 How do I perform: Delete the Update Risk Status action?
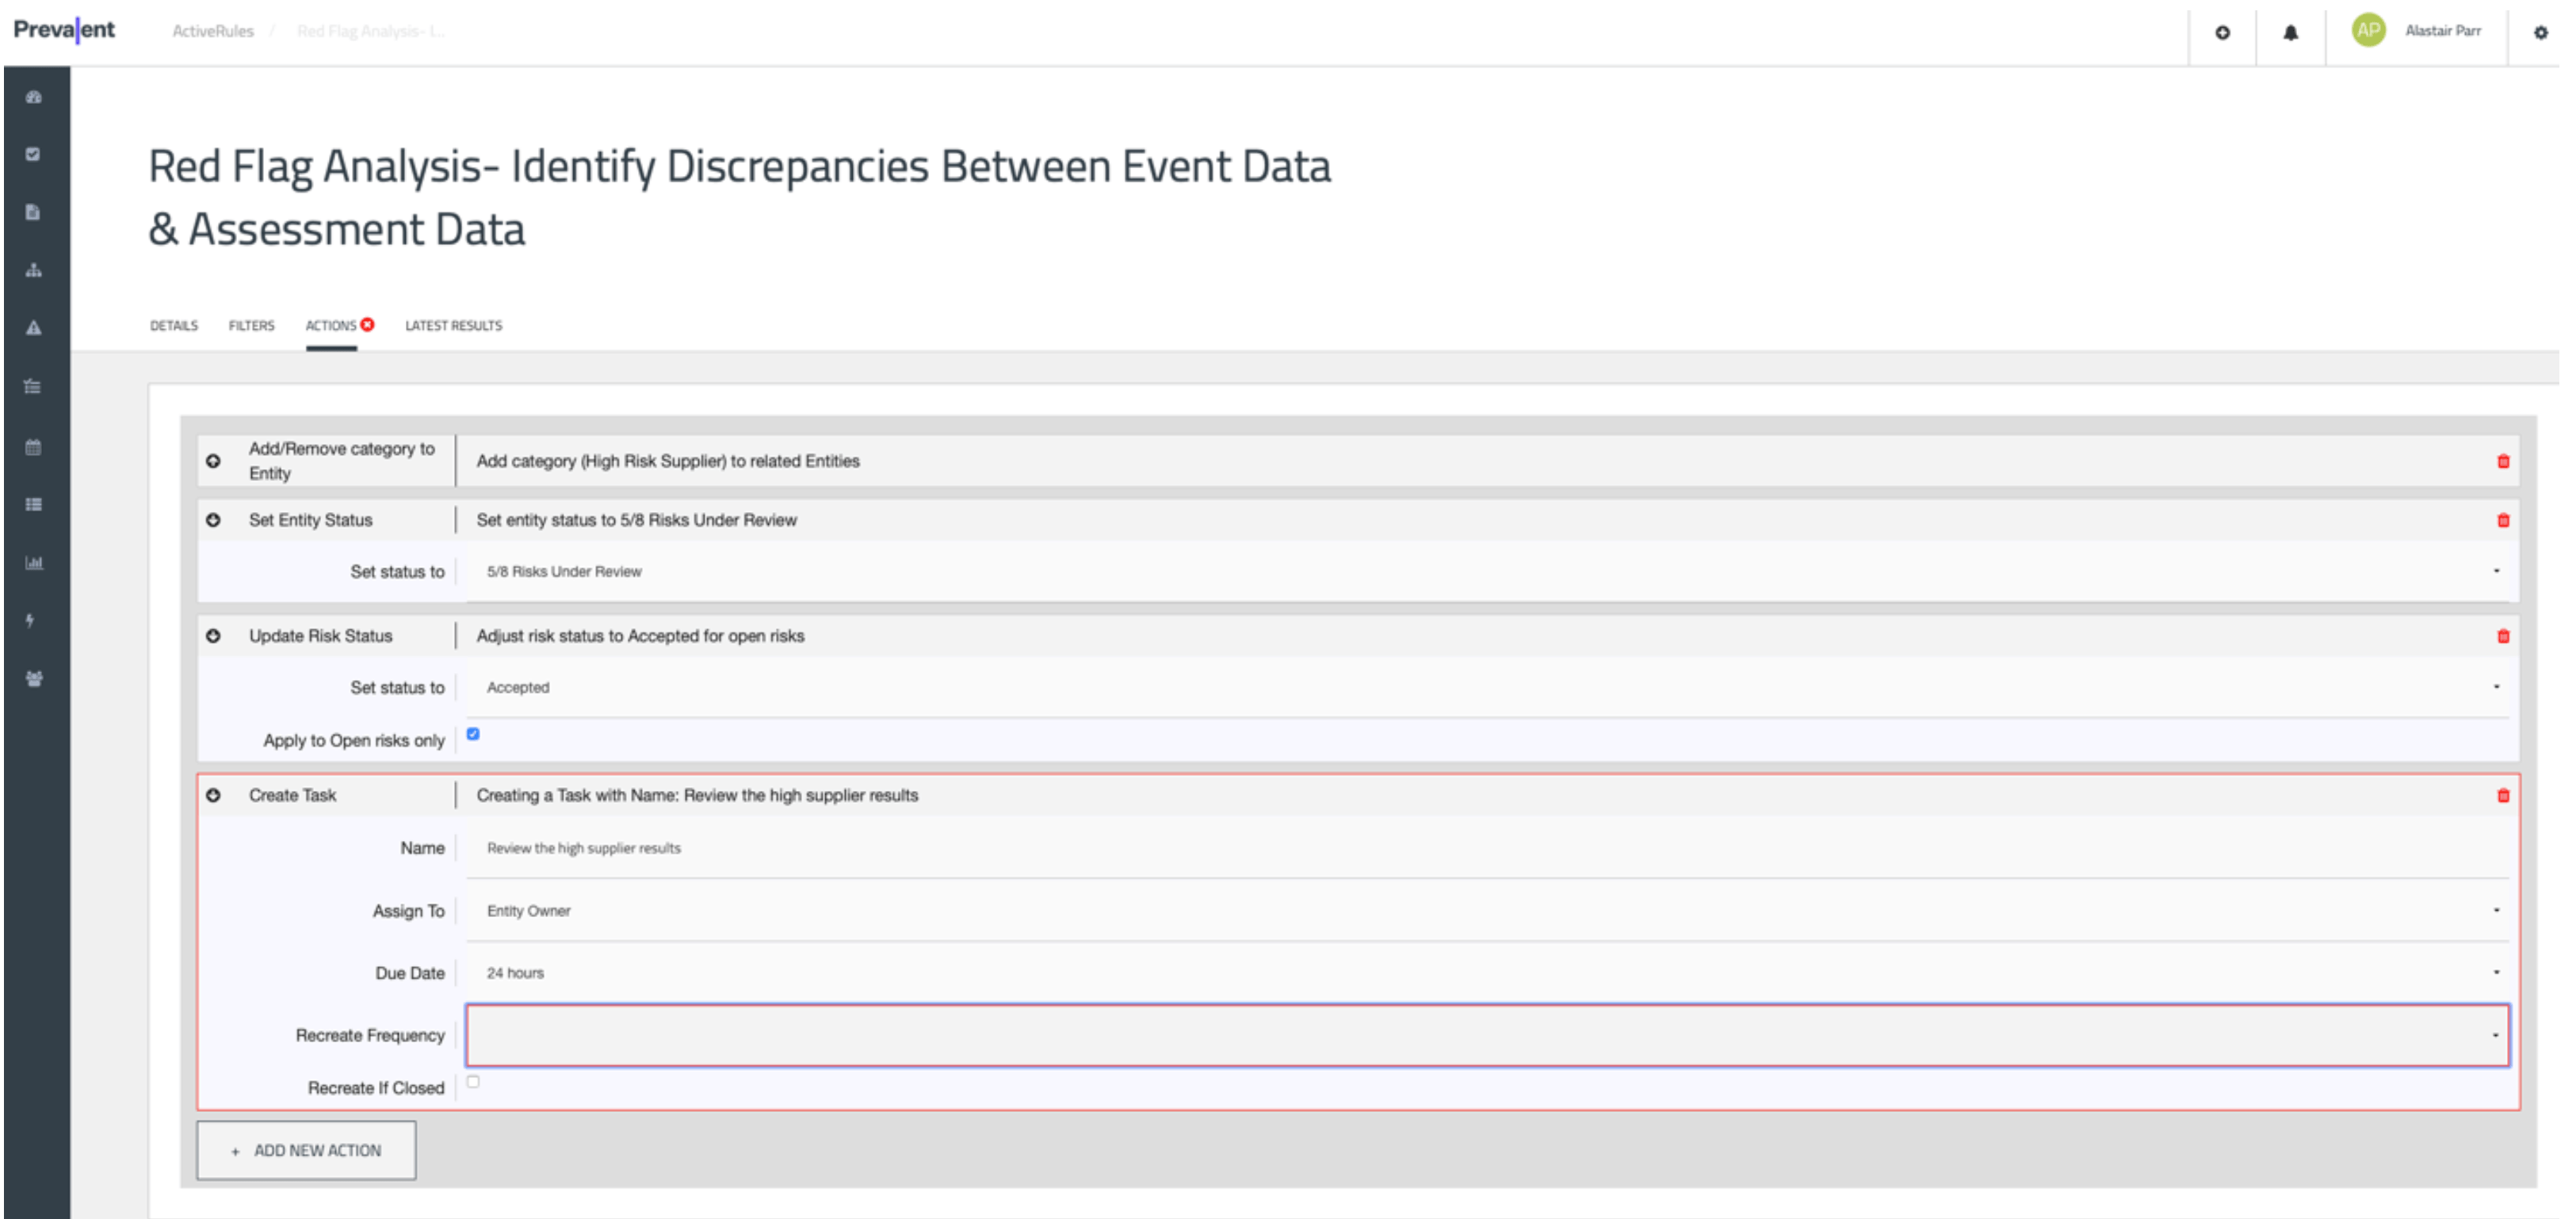click(2503, 636)
